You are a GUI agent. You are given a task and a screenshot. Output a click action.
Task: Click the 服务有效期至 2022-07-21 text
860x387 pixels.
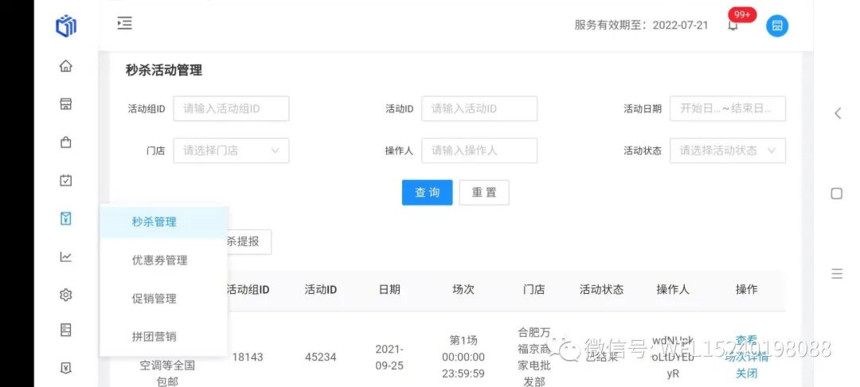pos(641,26)
